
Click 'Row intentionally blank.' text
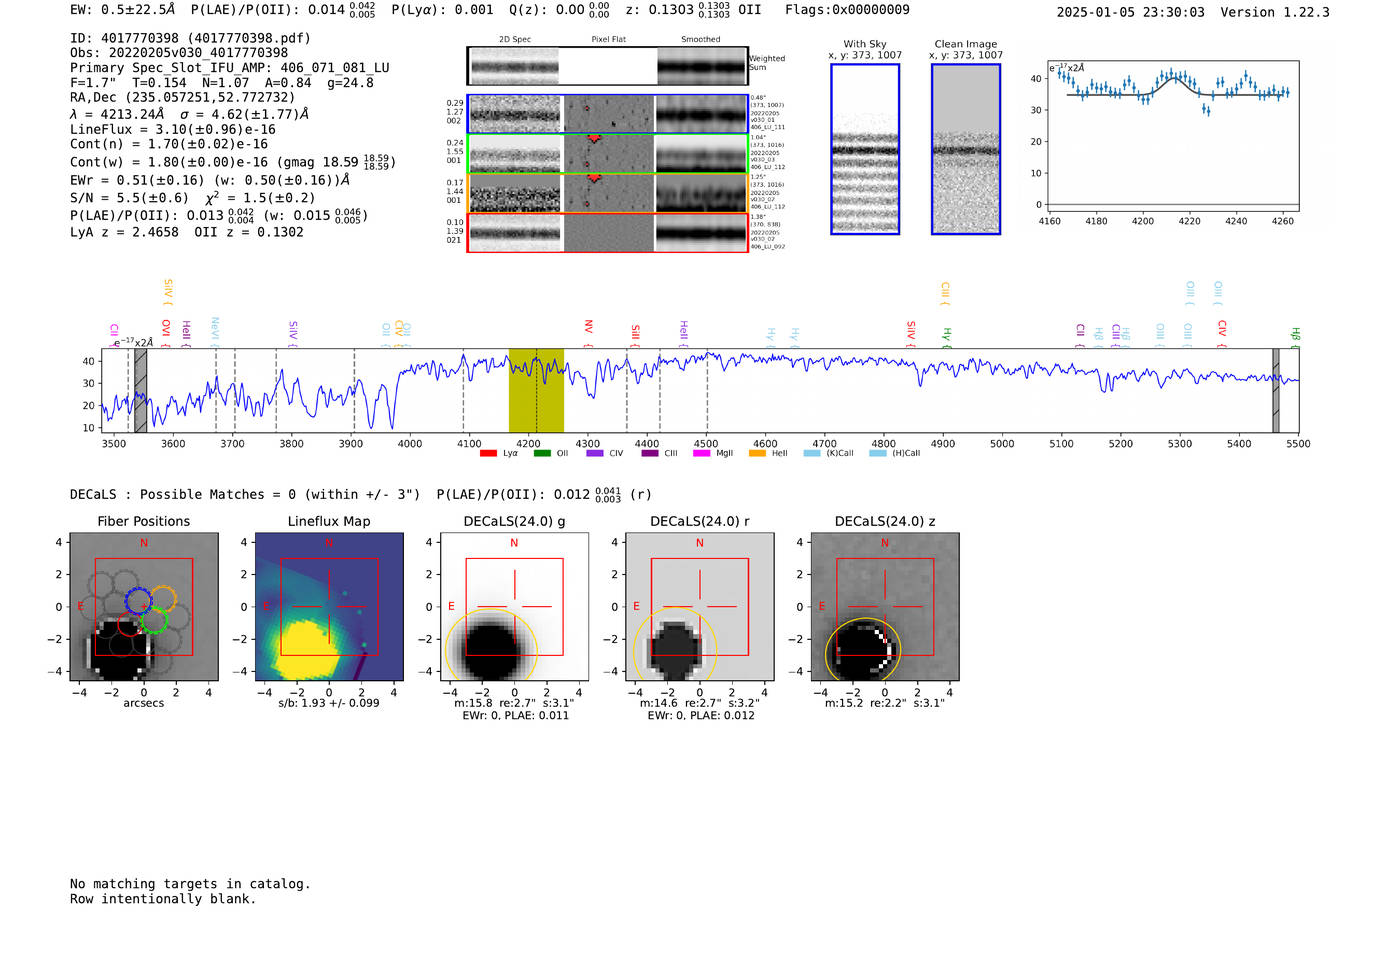[163, 899]
